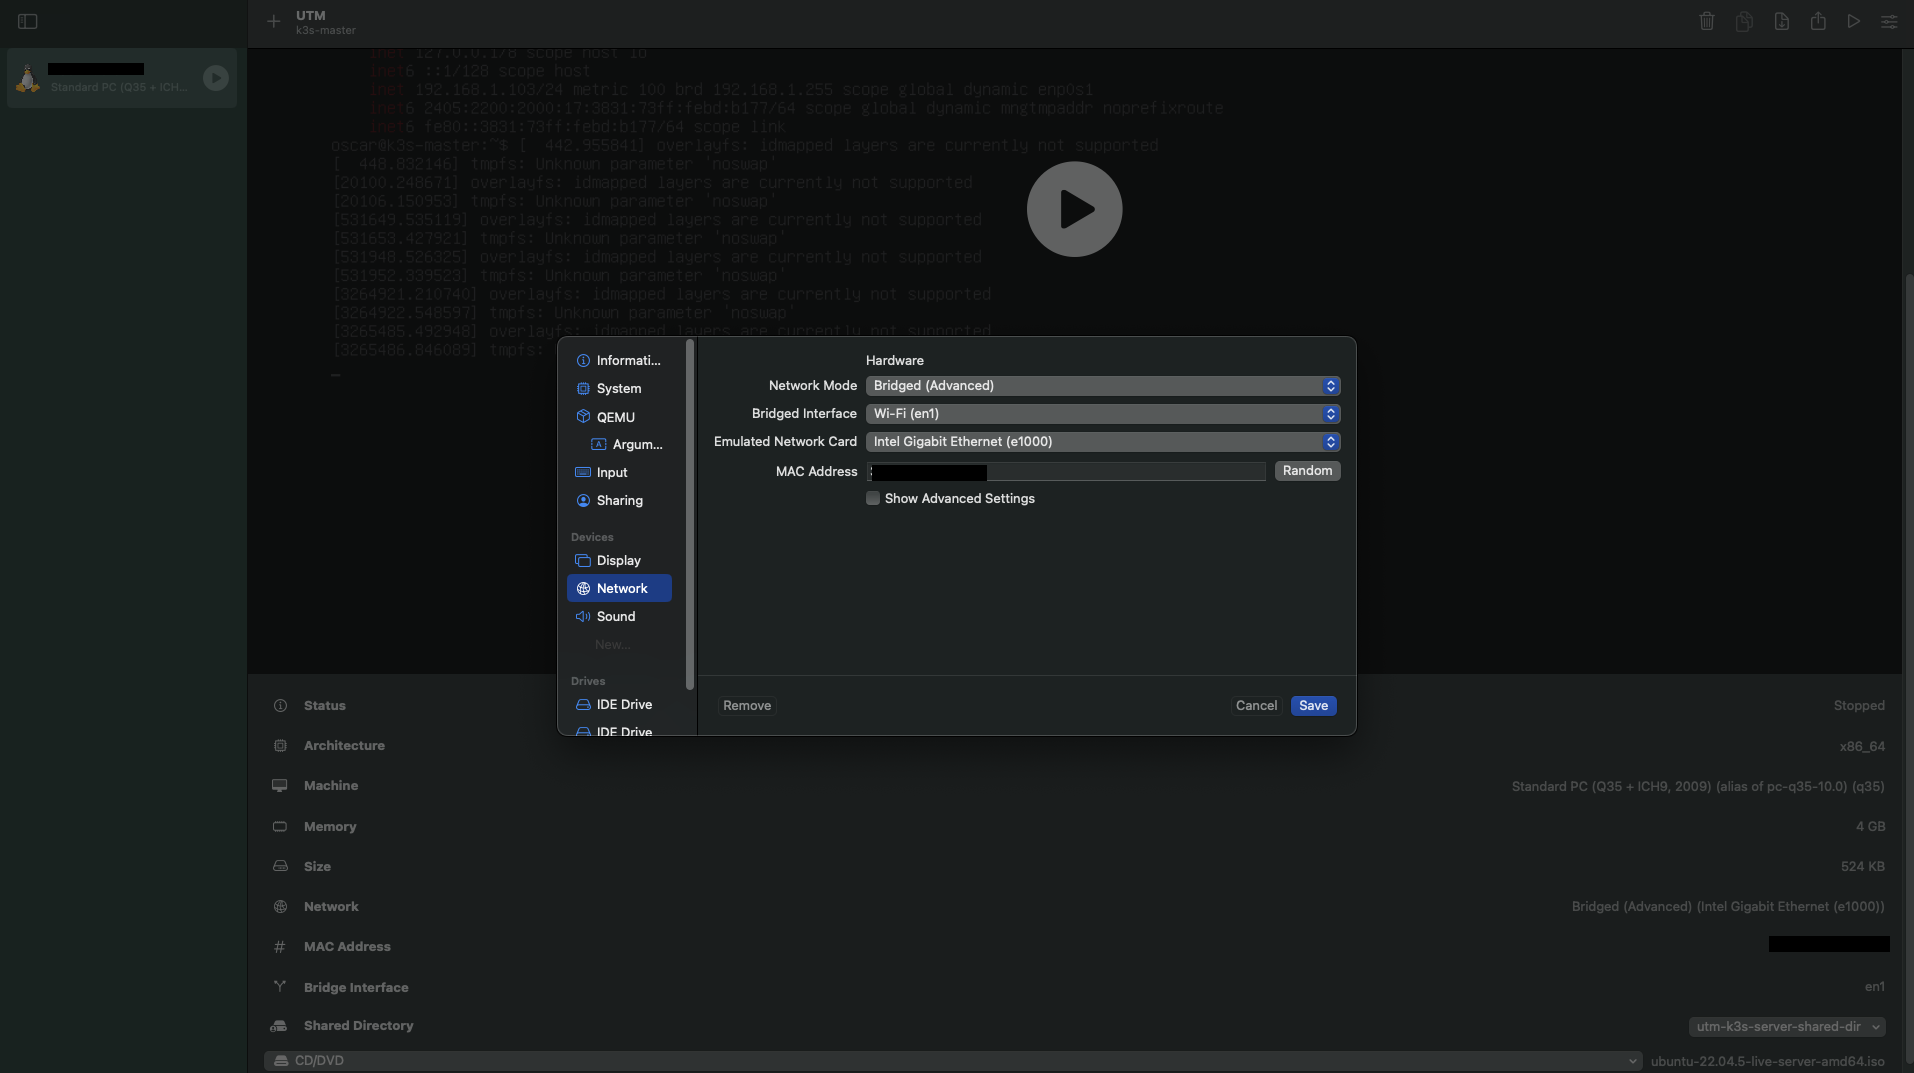Screen dimensions: 1914x1073
Task: Open System settings in the configuration sidebar
Action: 618,388
